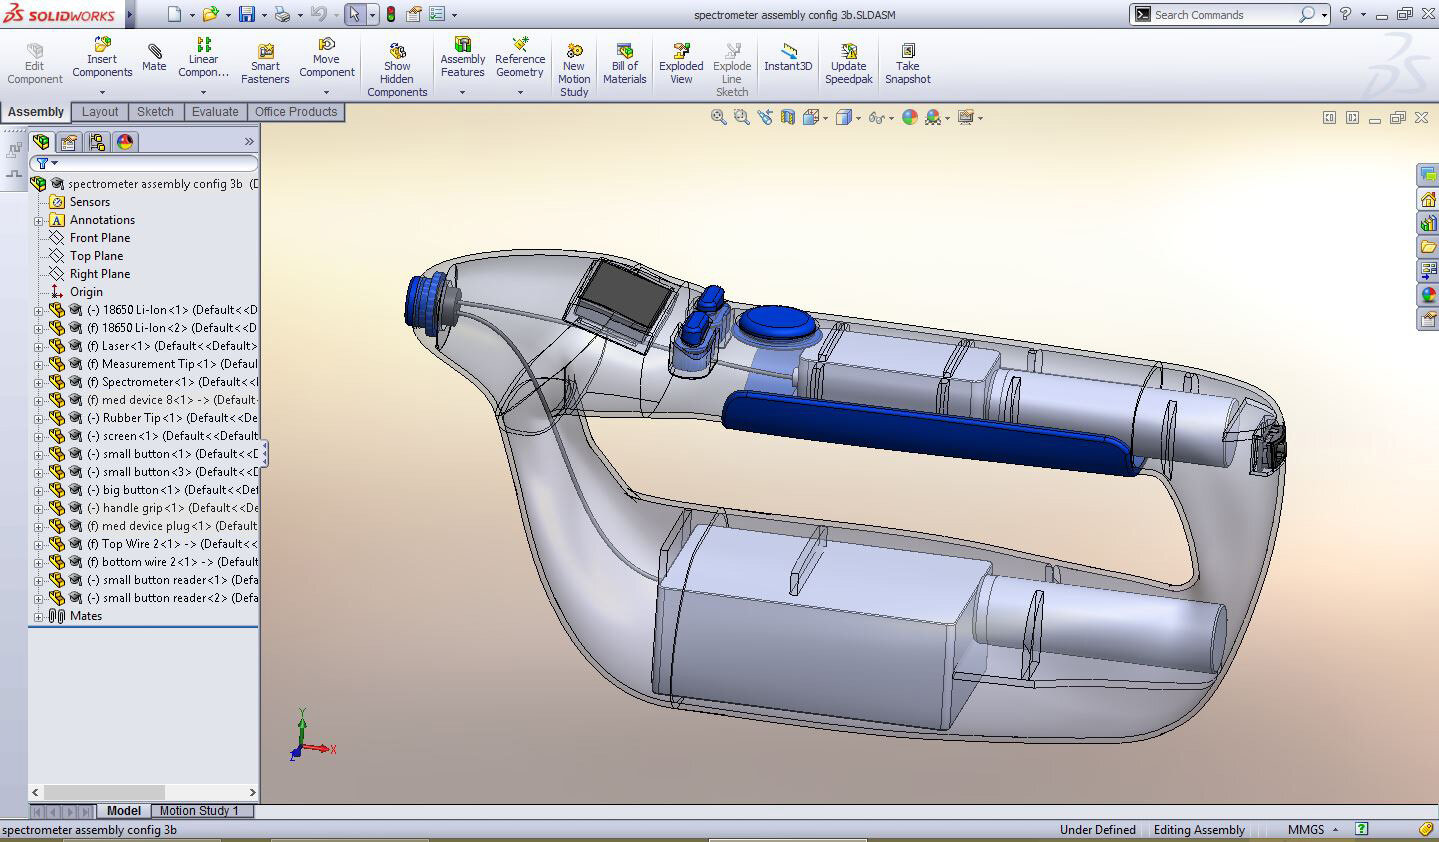The height and width of the screenshot is (842, 1439).
Task: Open the Assembly Features dropdown arrow
Action: pyautogui.click(x=462, y=92)
